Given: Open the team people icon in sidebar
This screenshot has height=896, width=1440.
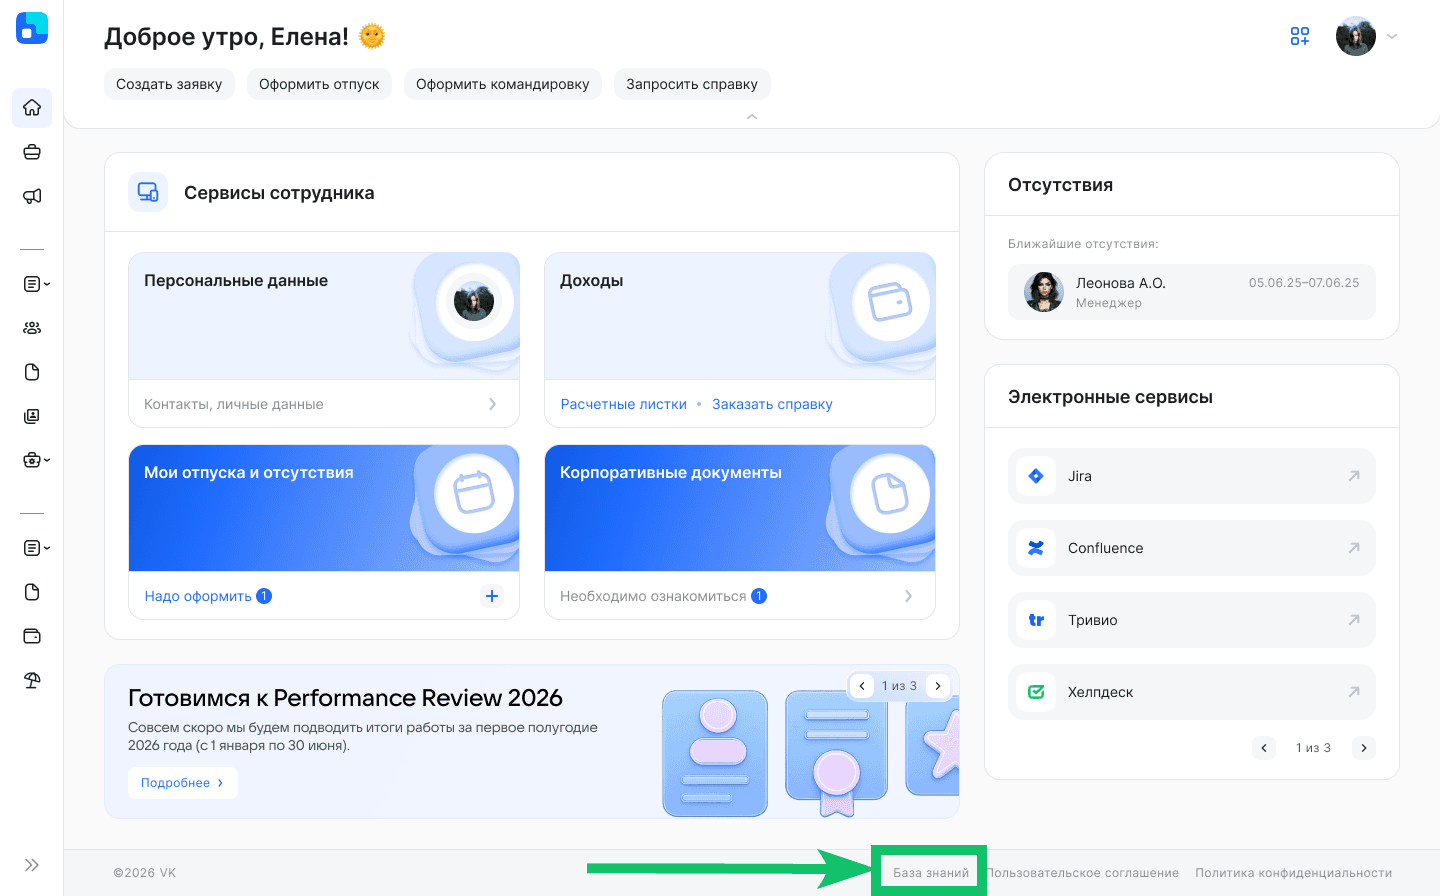Looking at the screenshot, I should tap(32, 328).
